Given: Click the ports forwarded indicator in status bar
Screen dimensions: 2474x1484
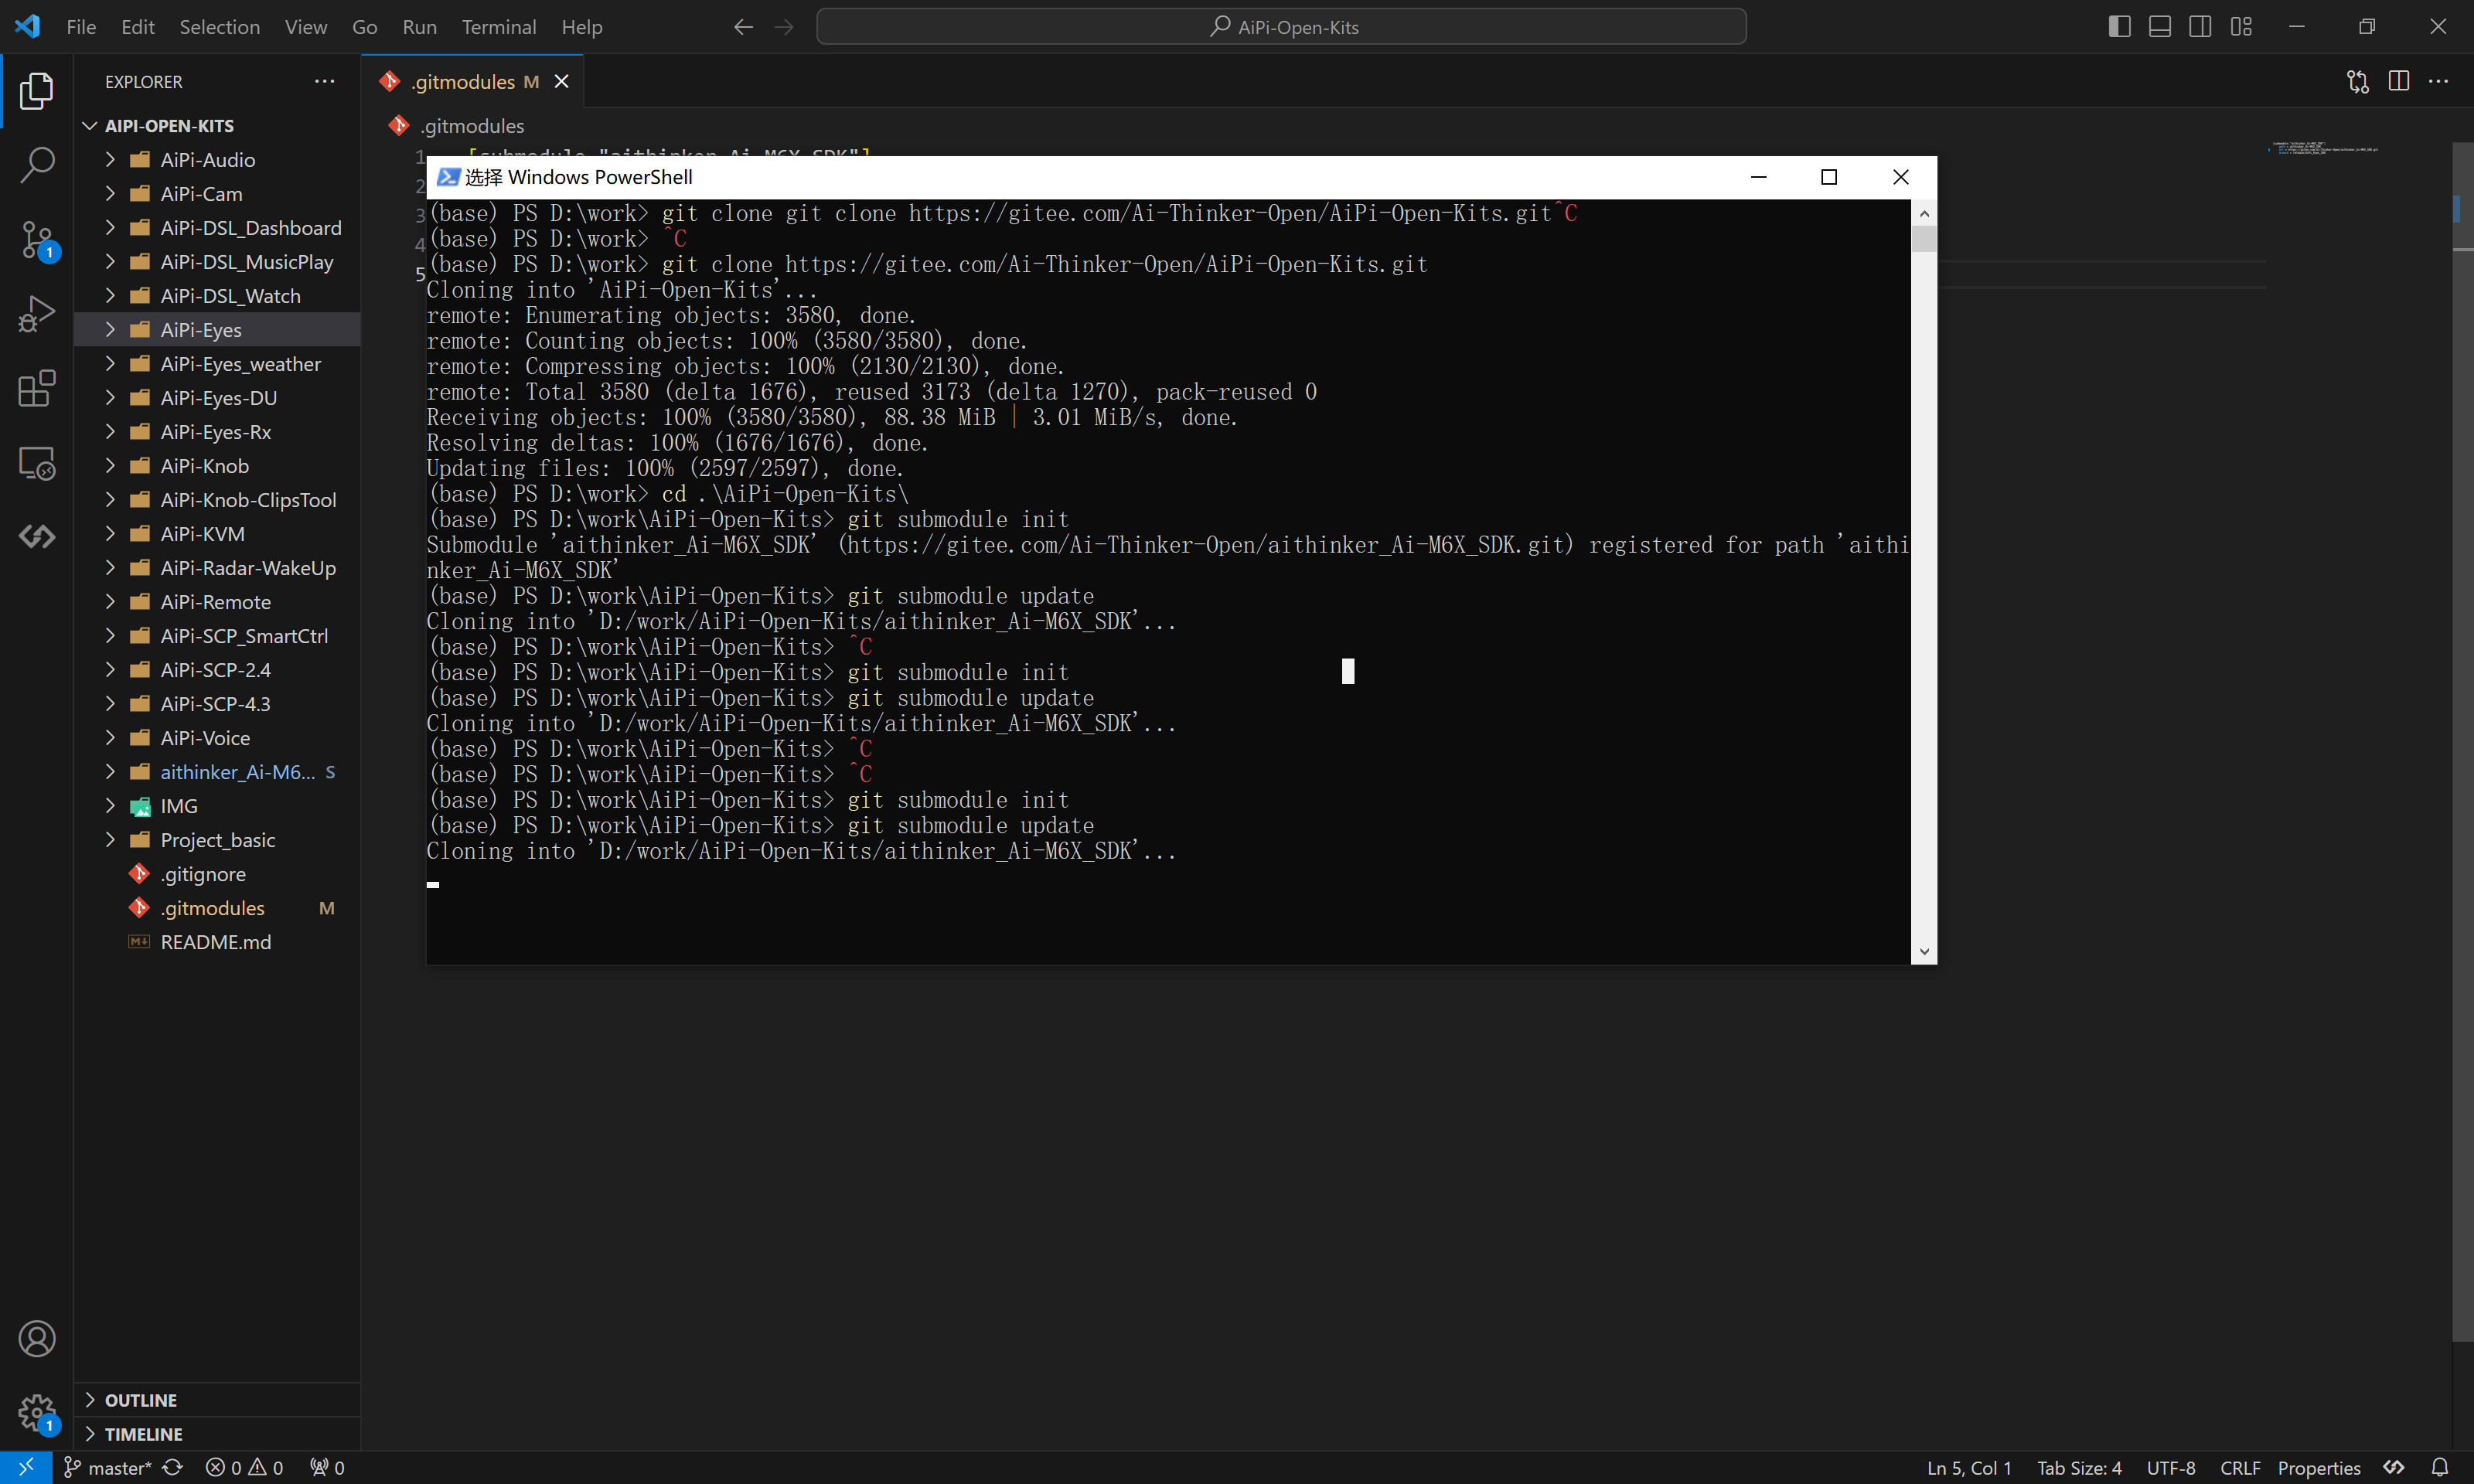Looking at the screenshot, I should coord(327,1467).
